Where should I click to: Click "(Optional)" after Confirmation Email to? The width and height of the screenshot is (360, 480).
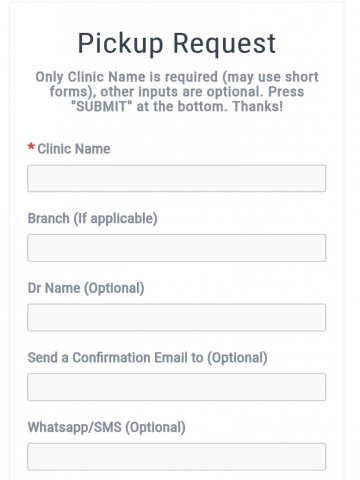pos(237,358)
